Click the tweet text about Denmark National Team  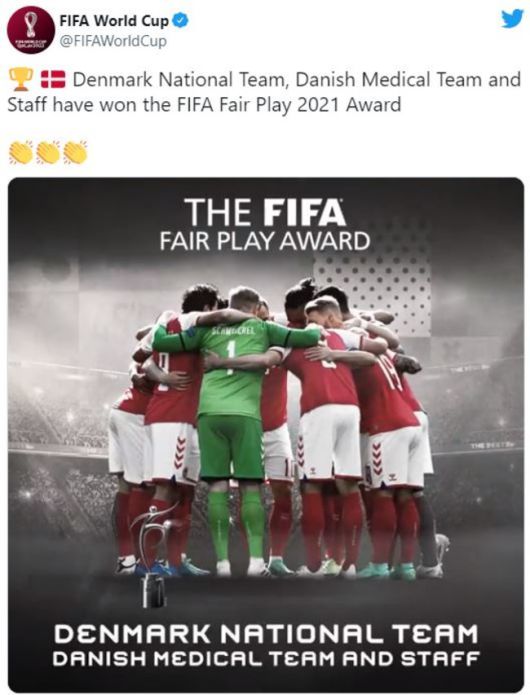click(x=264, y=92)
